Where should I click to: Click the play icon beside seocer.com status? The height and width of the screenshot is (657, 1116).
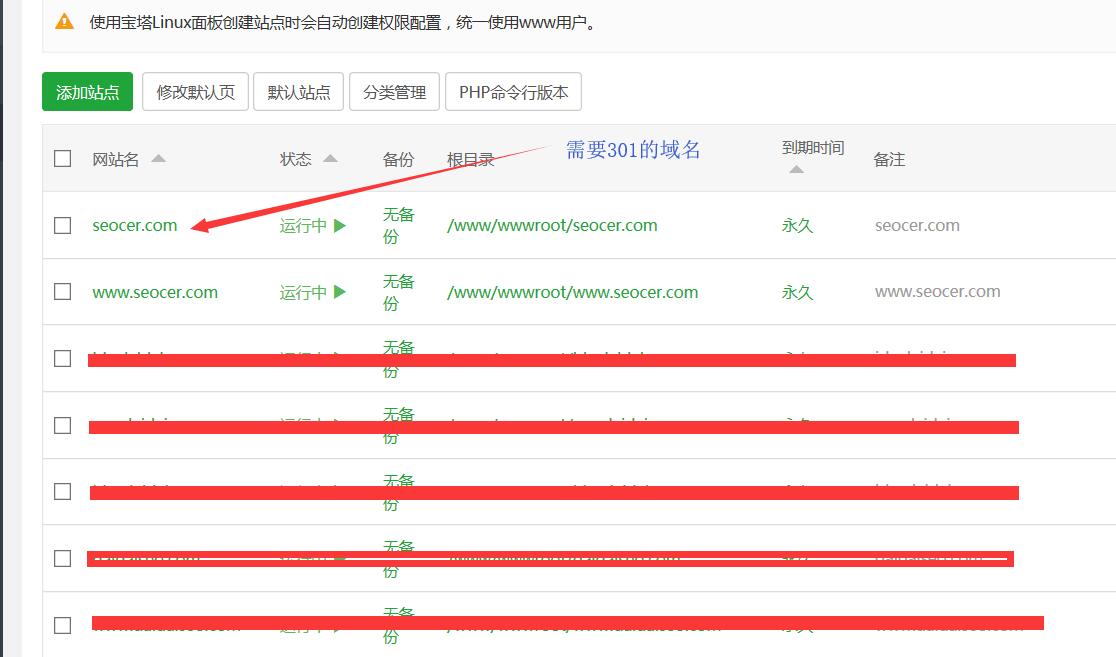pos(340,226)
